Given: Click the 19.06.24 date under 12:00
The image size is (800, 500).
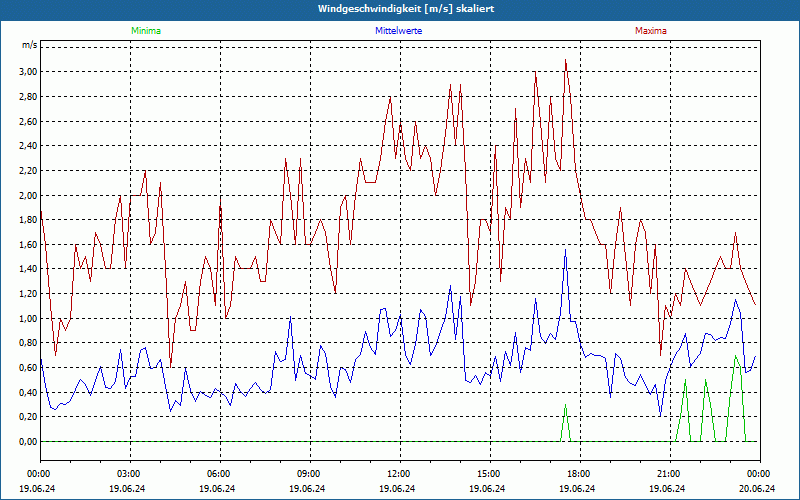Looking at the screenshot, I should [x=397, y=488].
